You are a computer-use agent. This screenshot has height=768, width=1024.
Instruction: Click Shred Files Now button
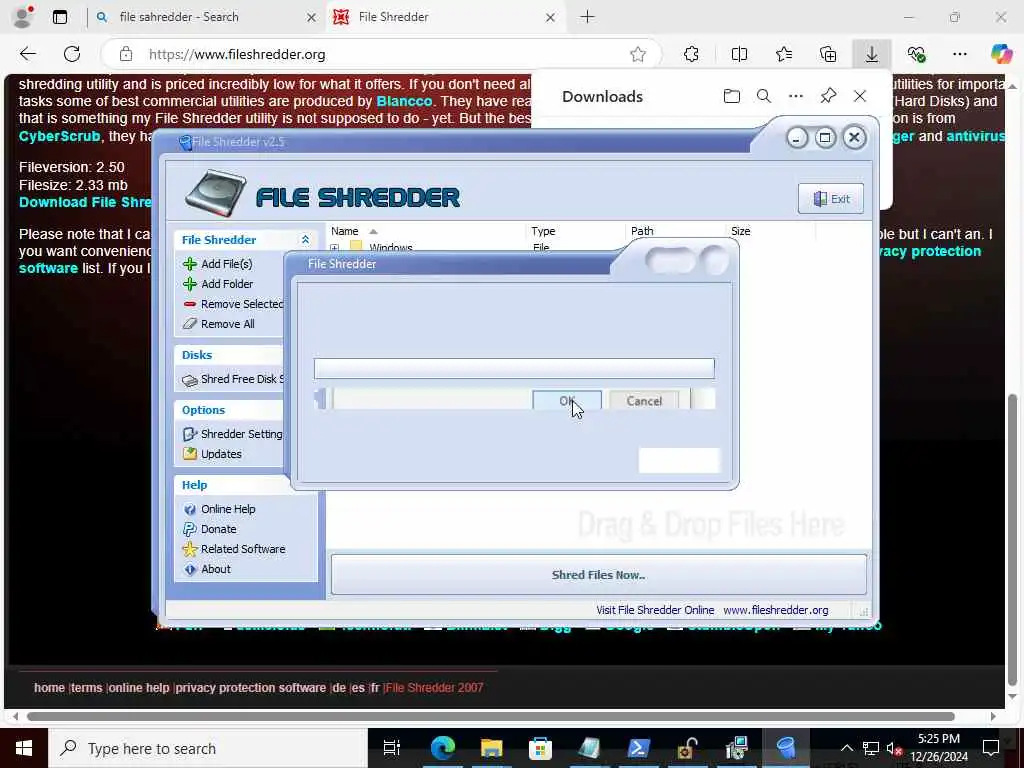point(598,575)
